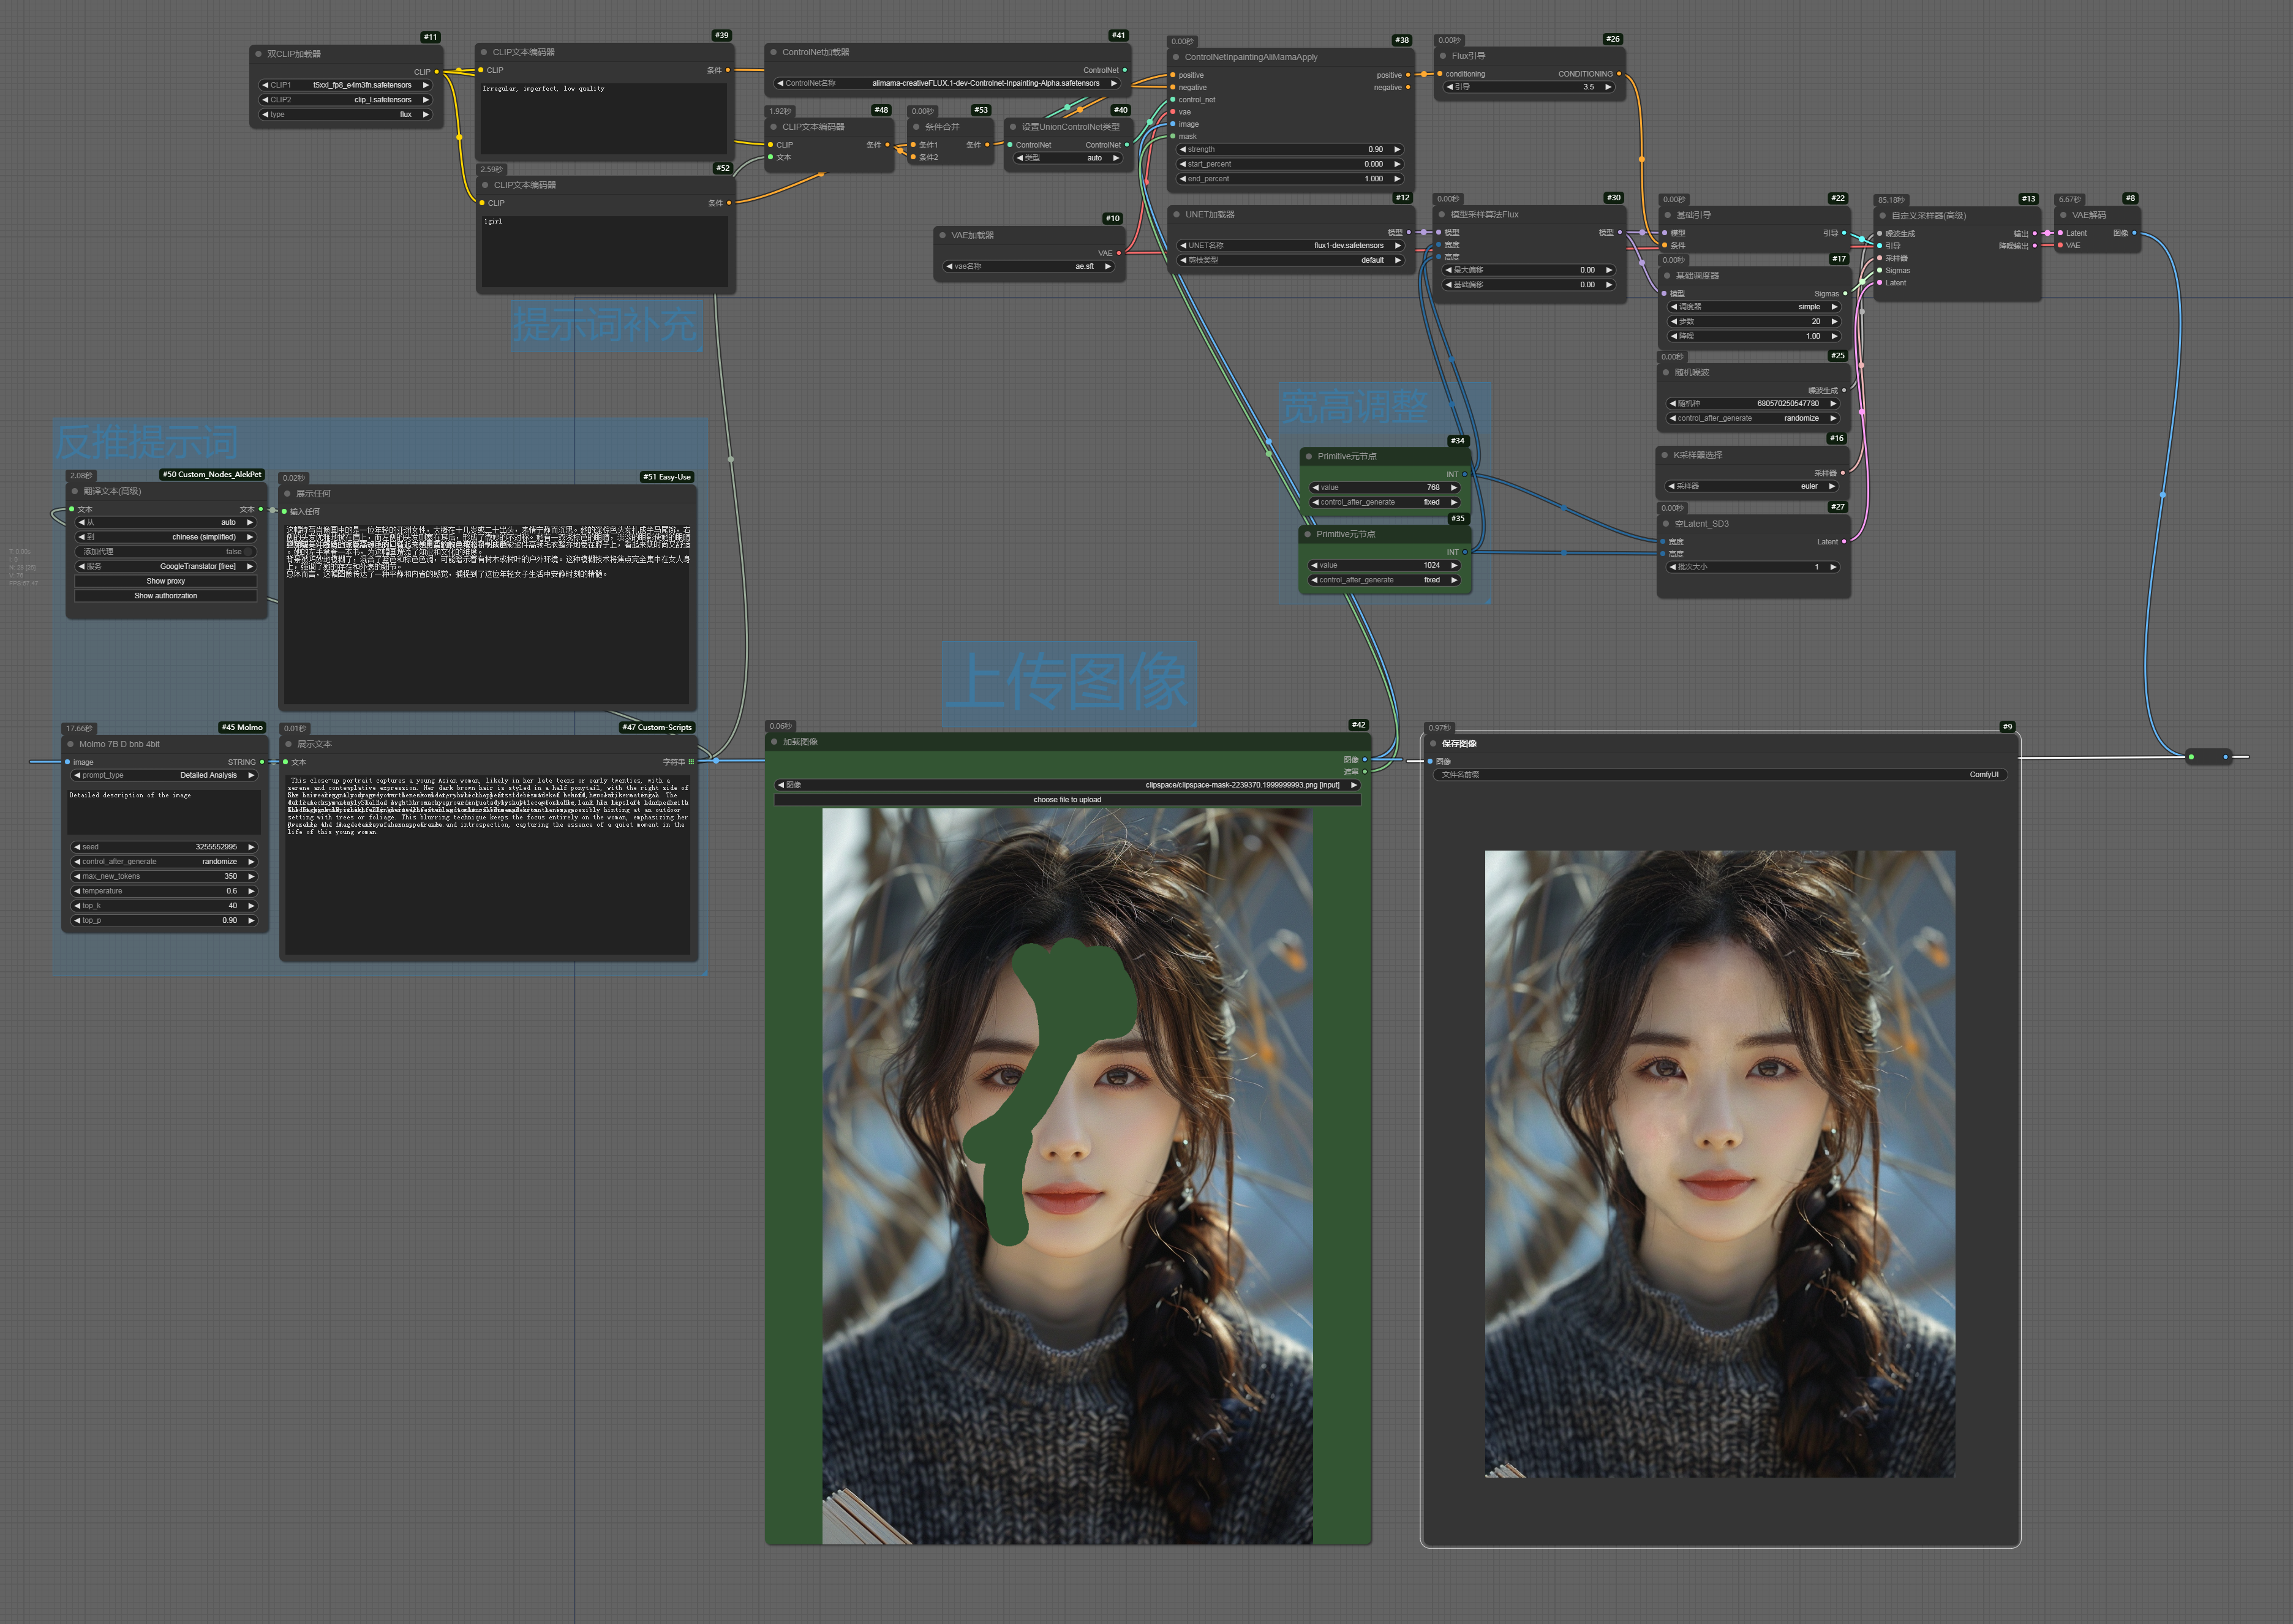Viewport: 2293px width, 1624px height.
Task: Collapse the 基础引导 node via its title dot
Action: pos(1668,215)
